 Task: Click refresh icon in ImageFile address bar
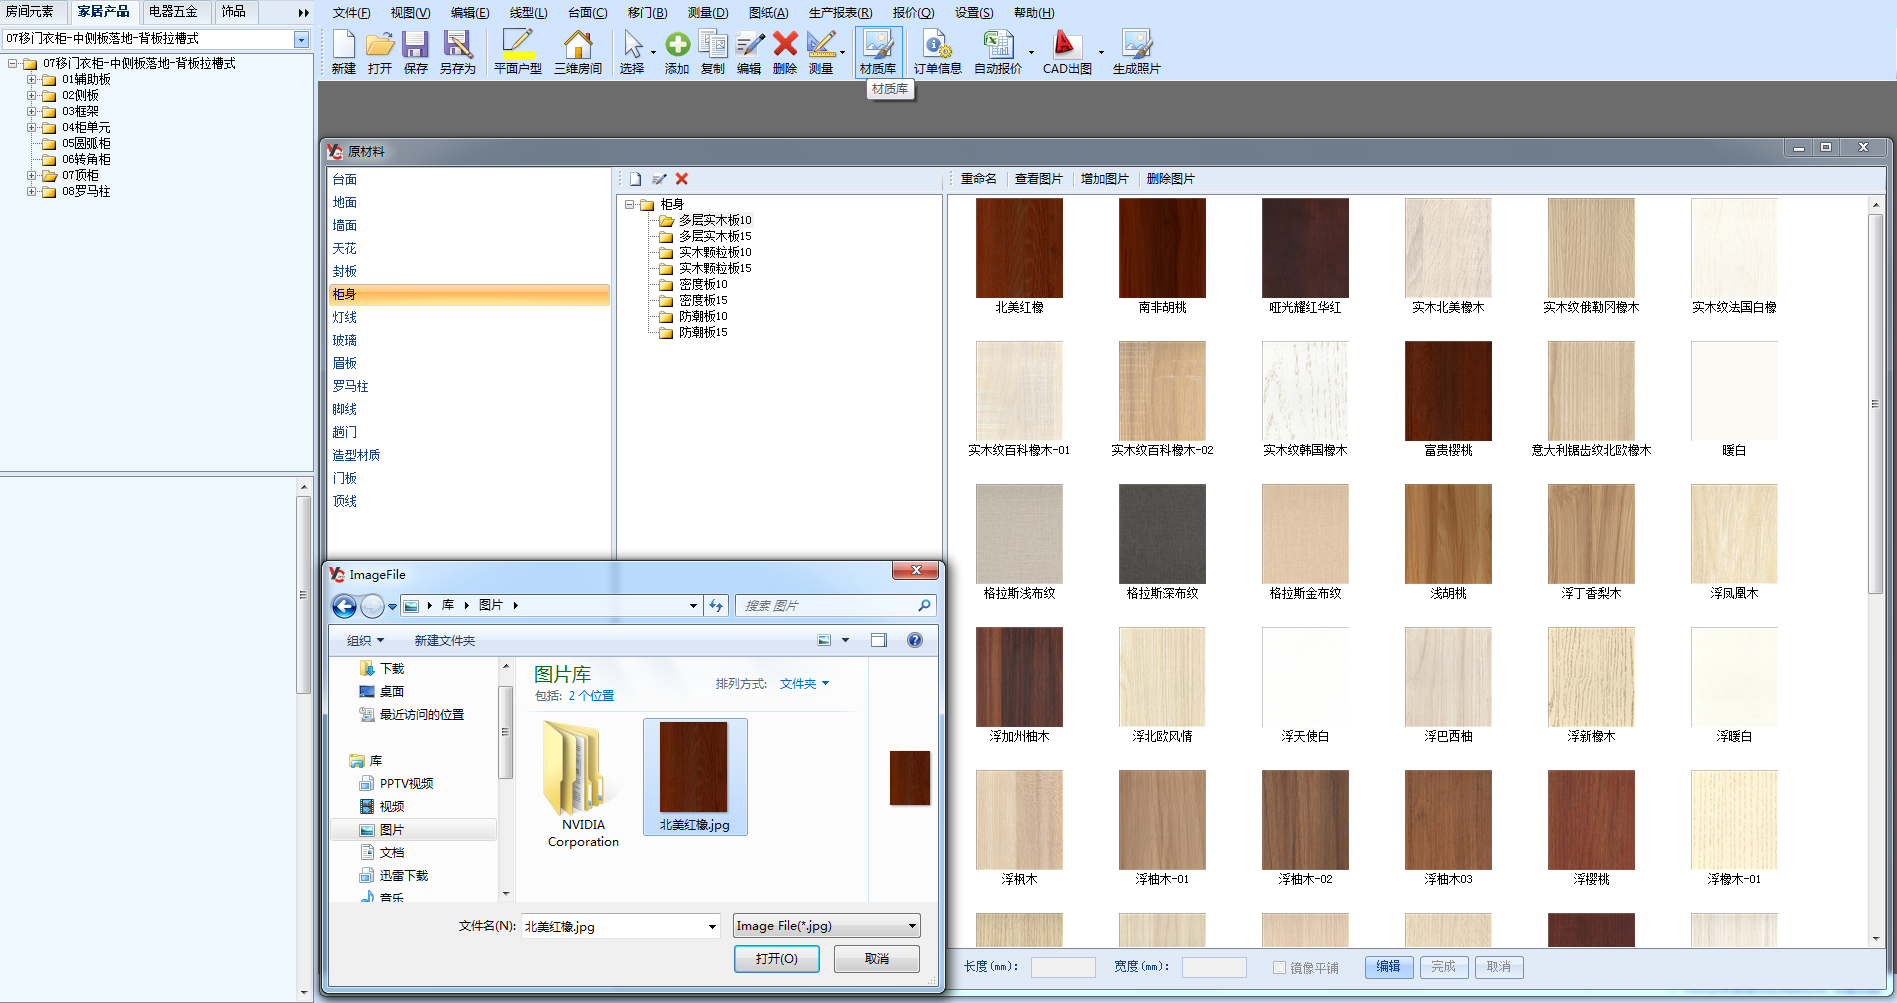(x=716, y=605)
